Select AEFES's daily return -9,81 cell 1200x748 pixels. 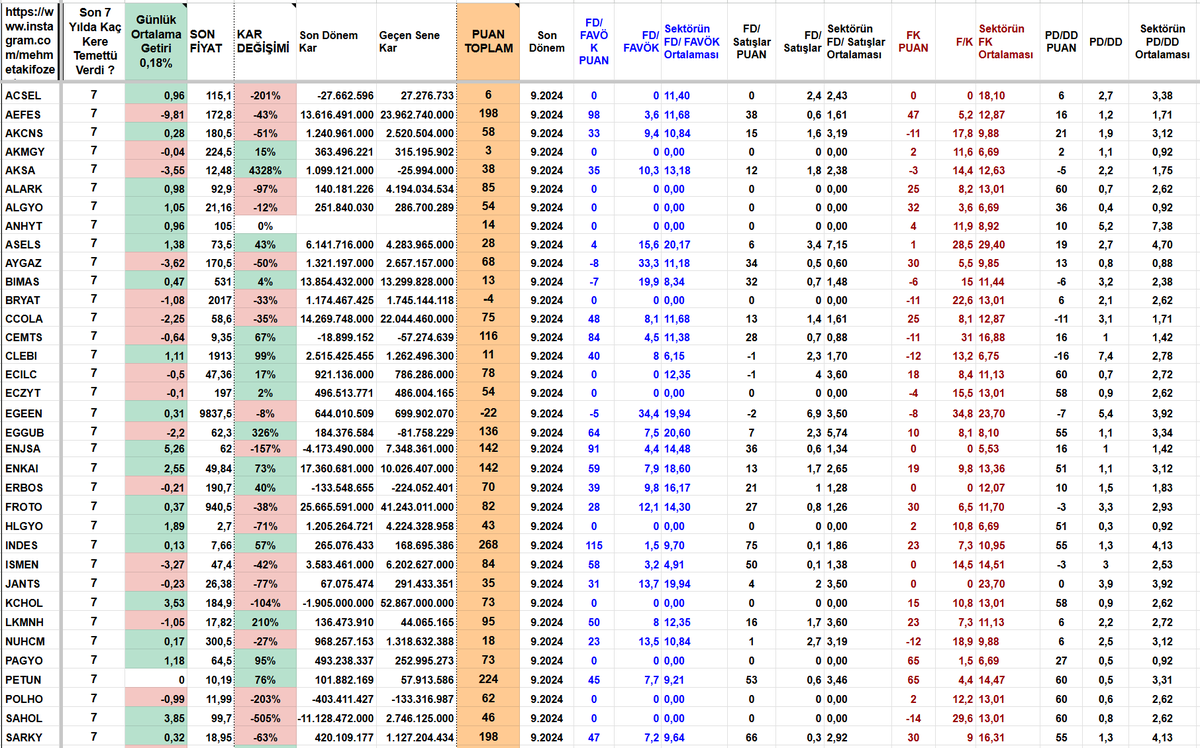click(x=155, y=115)
